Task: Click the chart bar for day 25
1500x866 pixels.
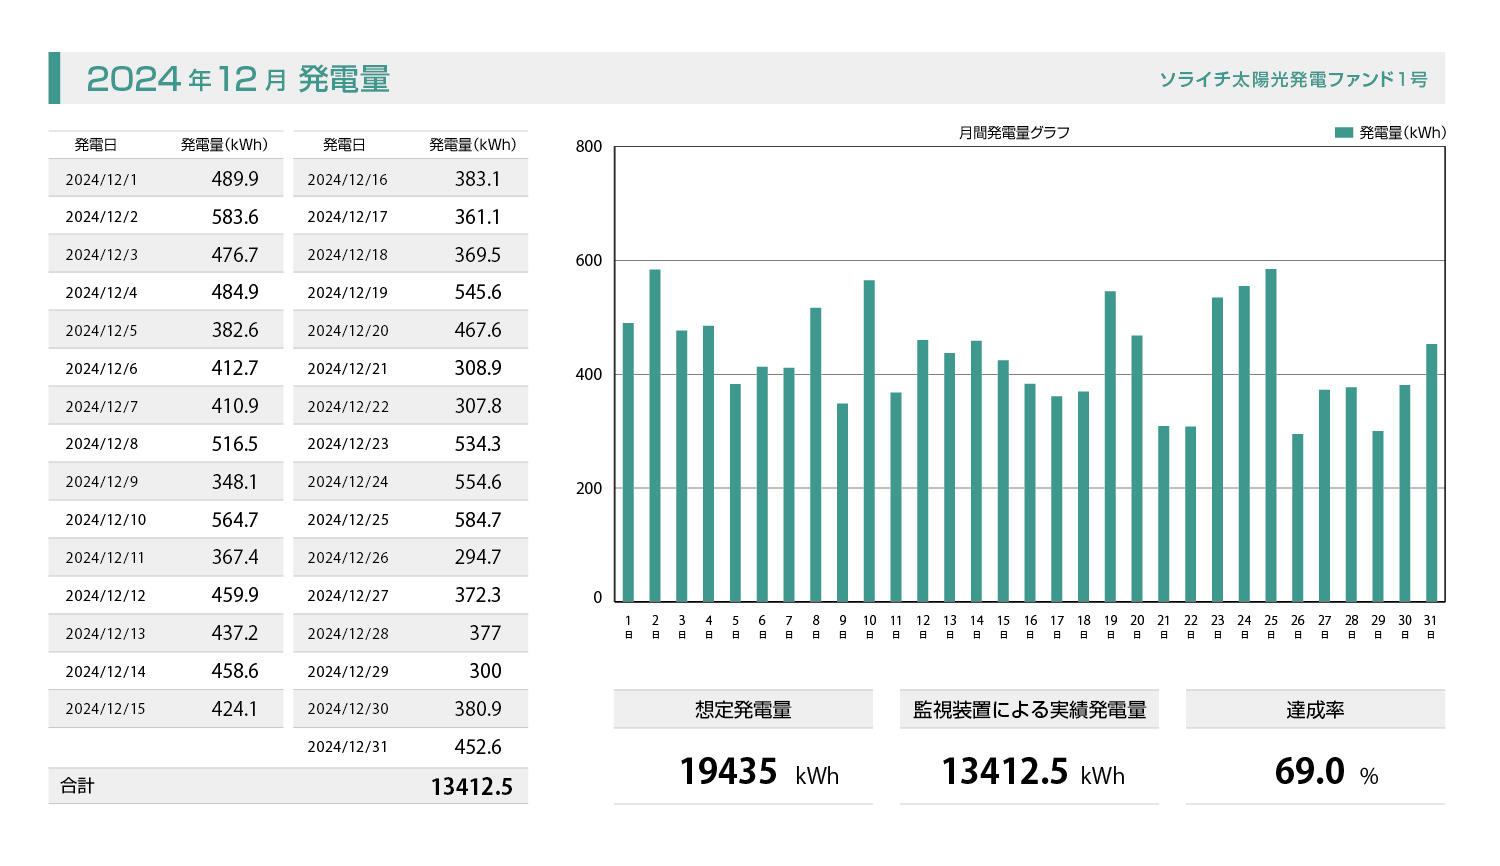Action: pos(1271,435)
